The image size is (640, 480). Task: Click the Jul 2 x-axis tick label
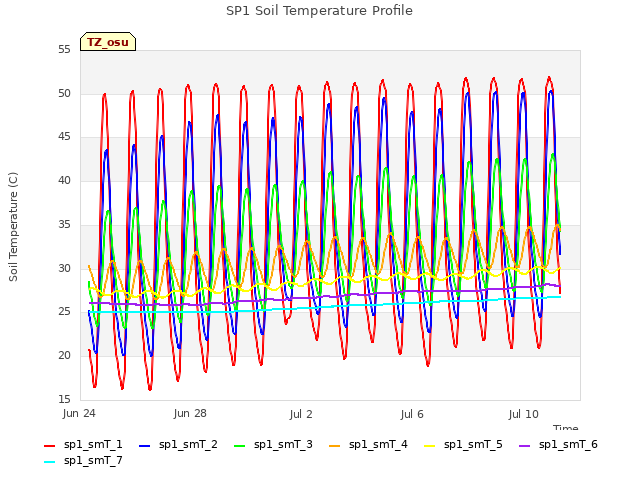pos(301,414)
